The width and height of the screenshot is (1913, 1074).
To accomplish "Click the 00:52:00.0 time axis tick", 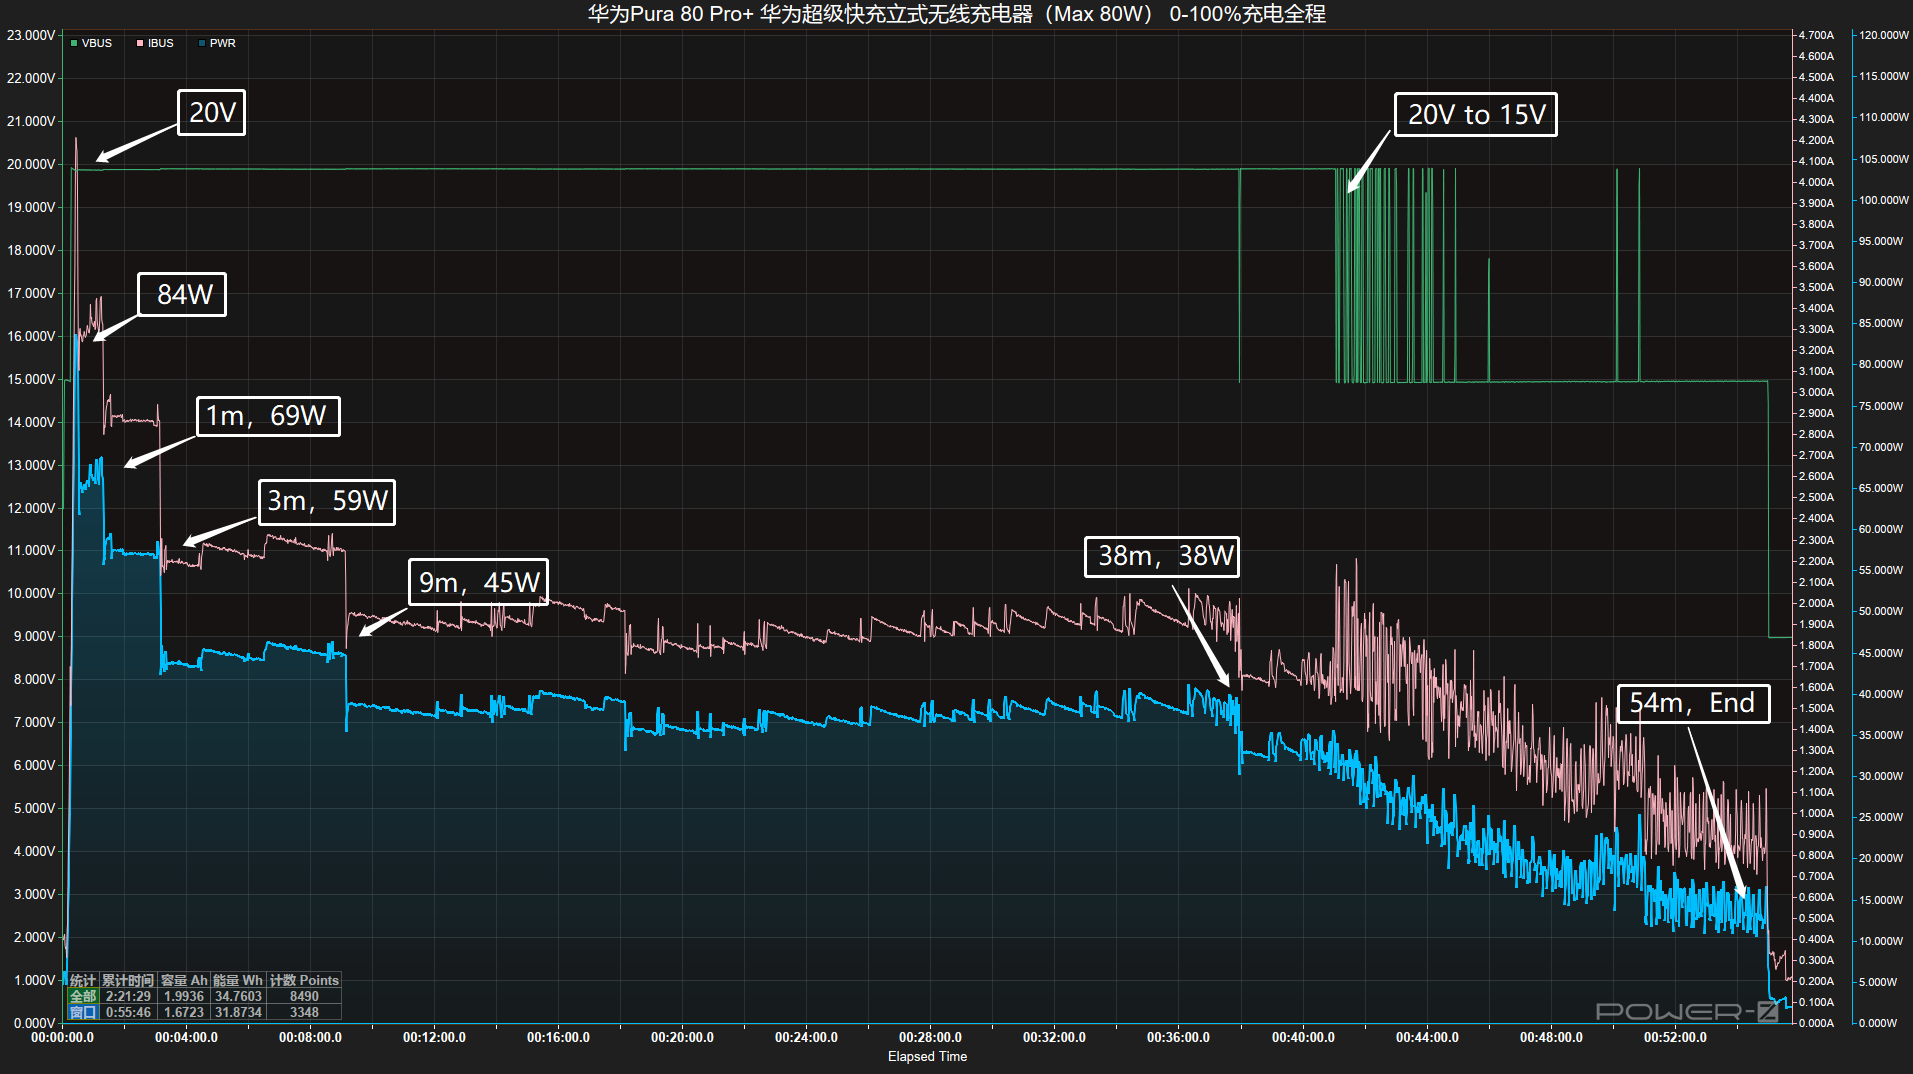I will tap(1675, 1037).
